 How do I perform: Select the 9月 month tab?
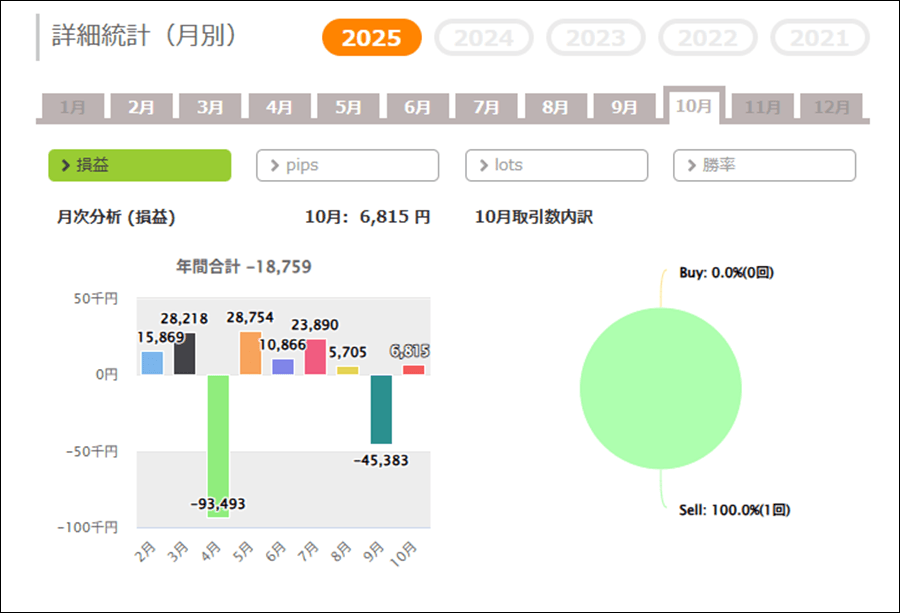coord(624,107)
